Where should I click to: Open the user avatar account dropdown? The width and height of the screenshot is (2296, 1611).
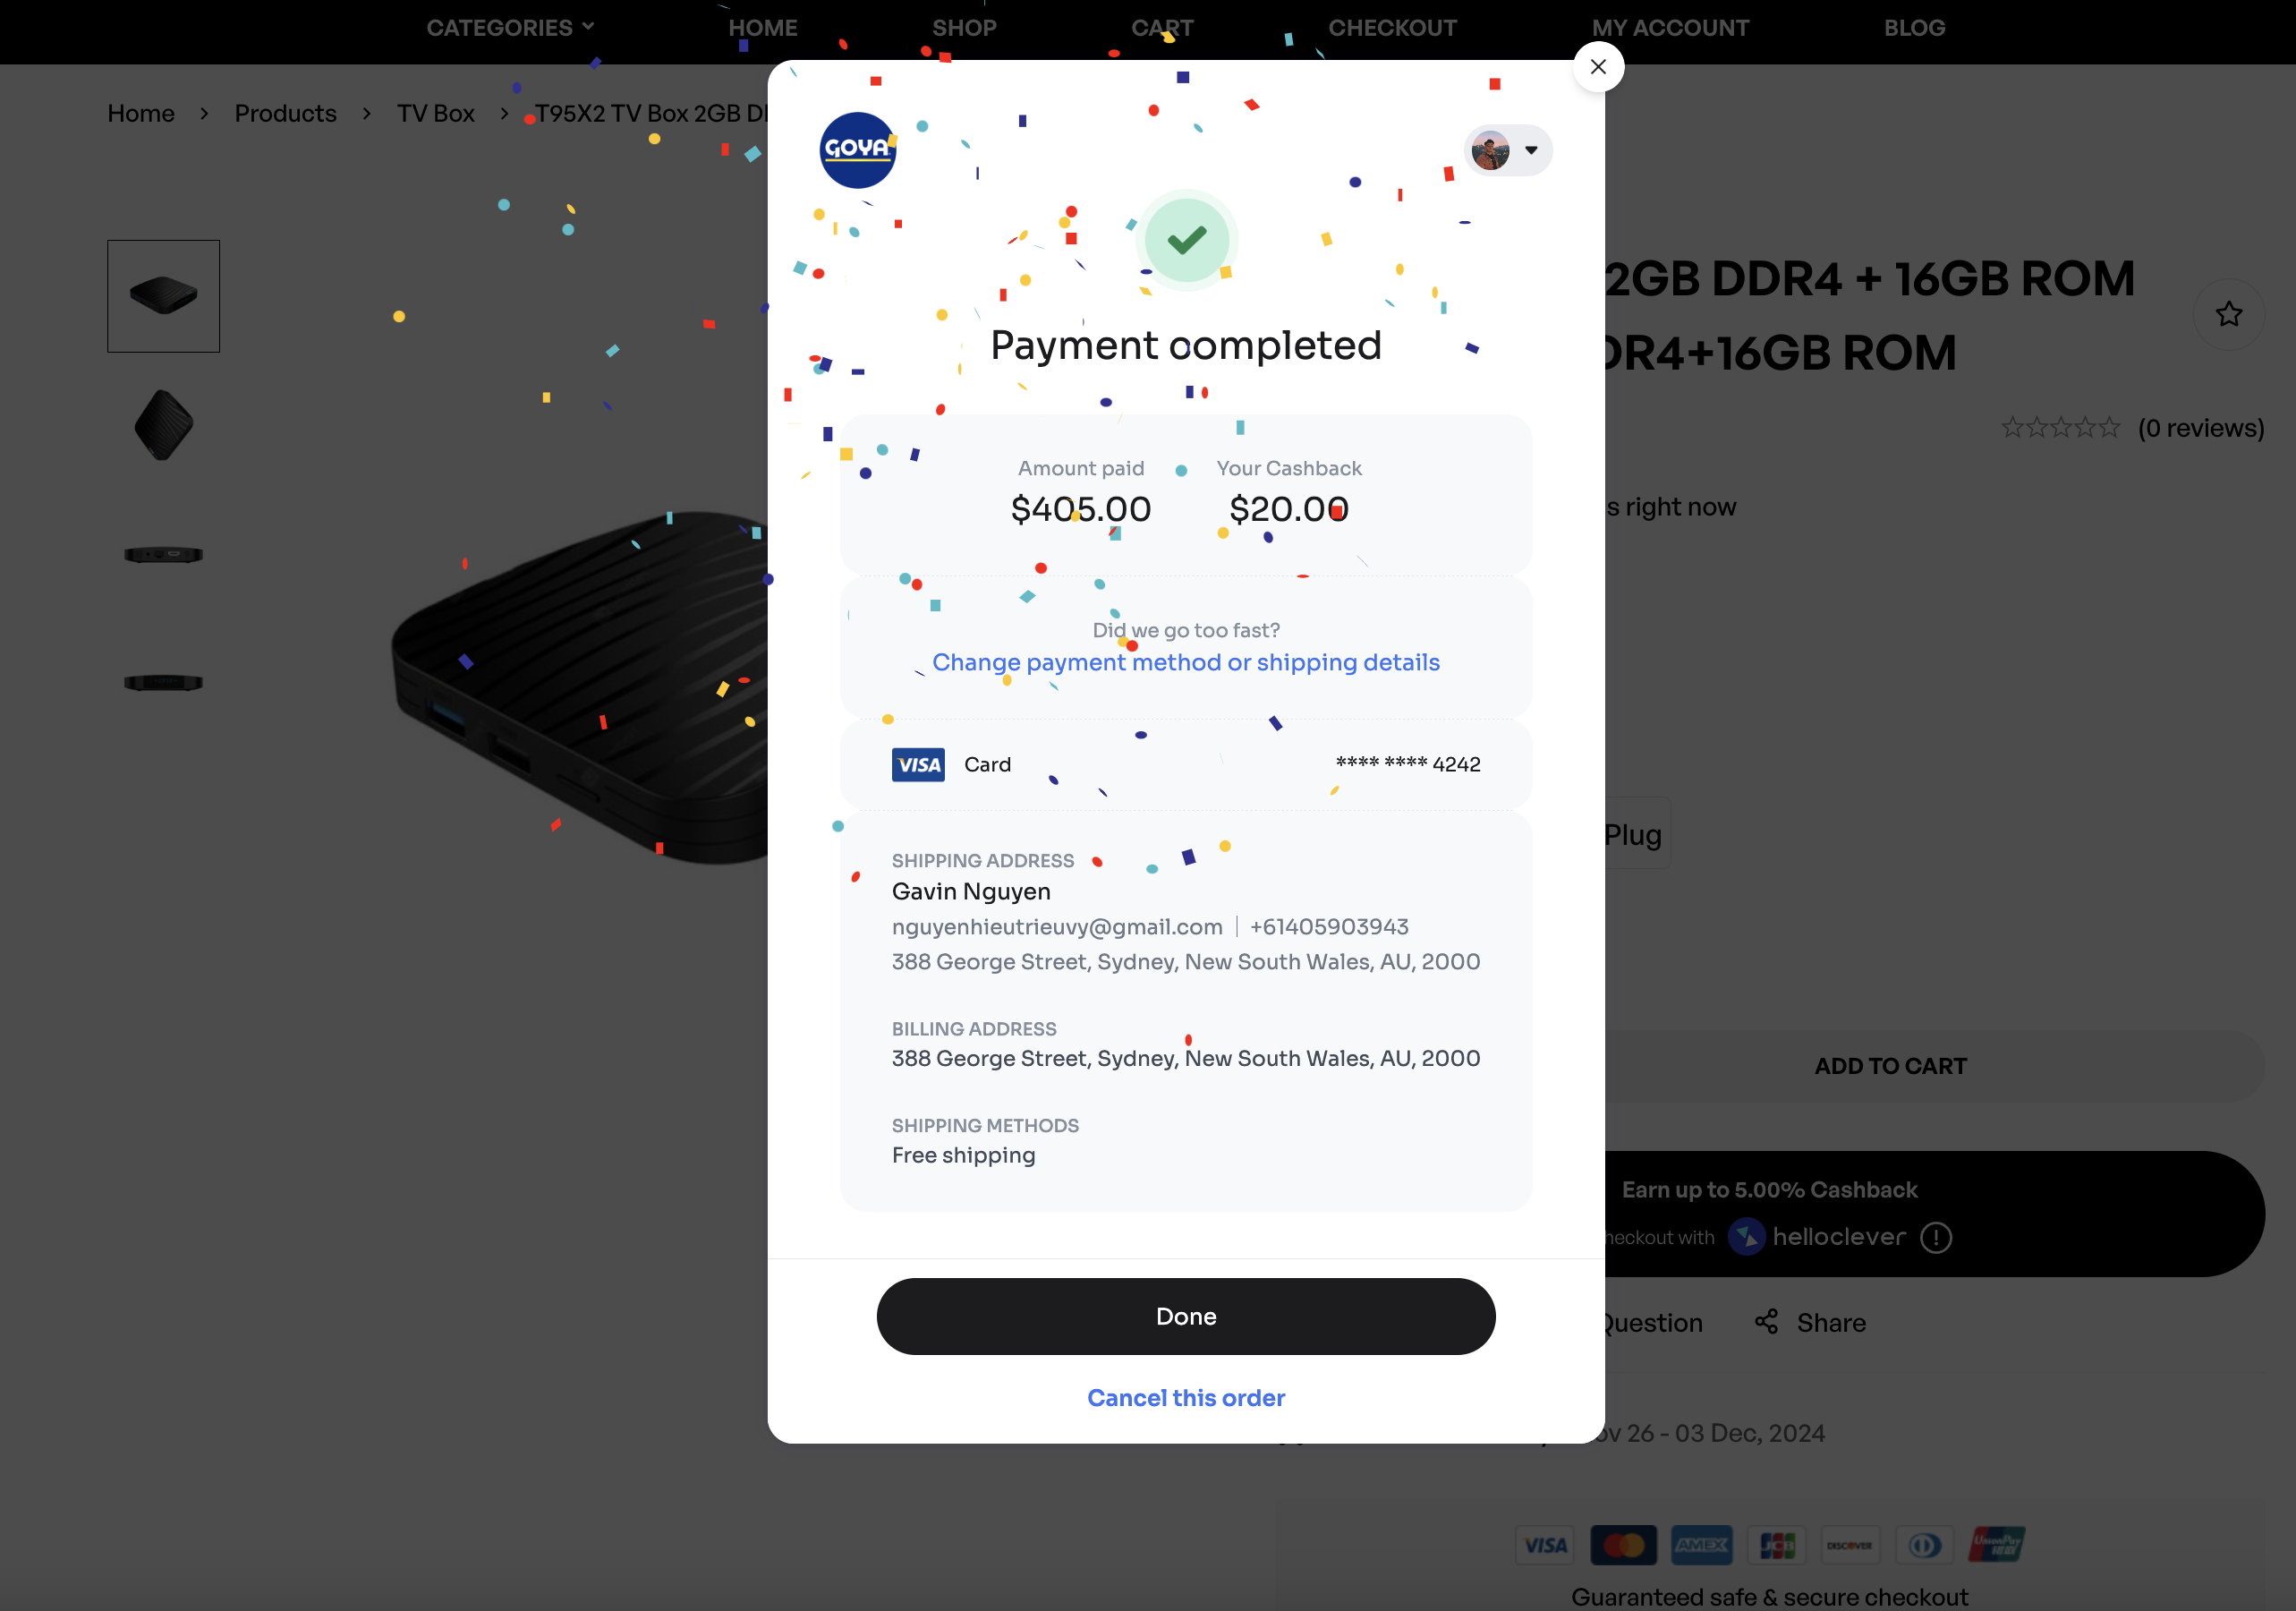pyautogui.click(x=1508, y=150)
